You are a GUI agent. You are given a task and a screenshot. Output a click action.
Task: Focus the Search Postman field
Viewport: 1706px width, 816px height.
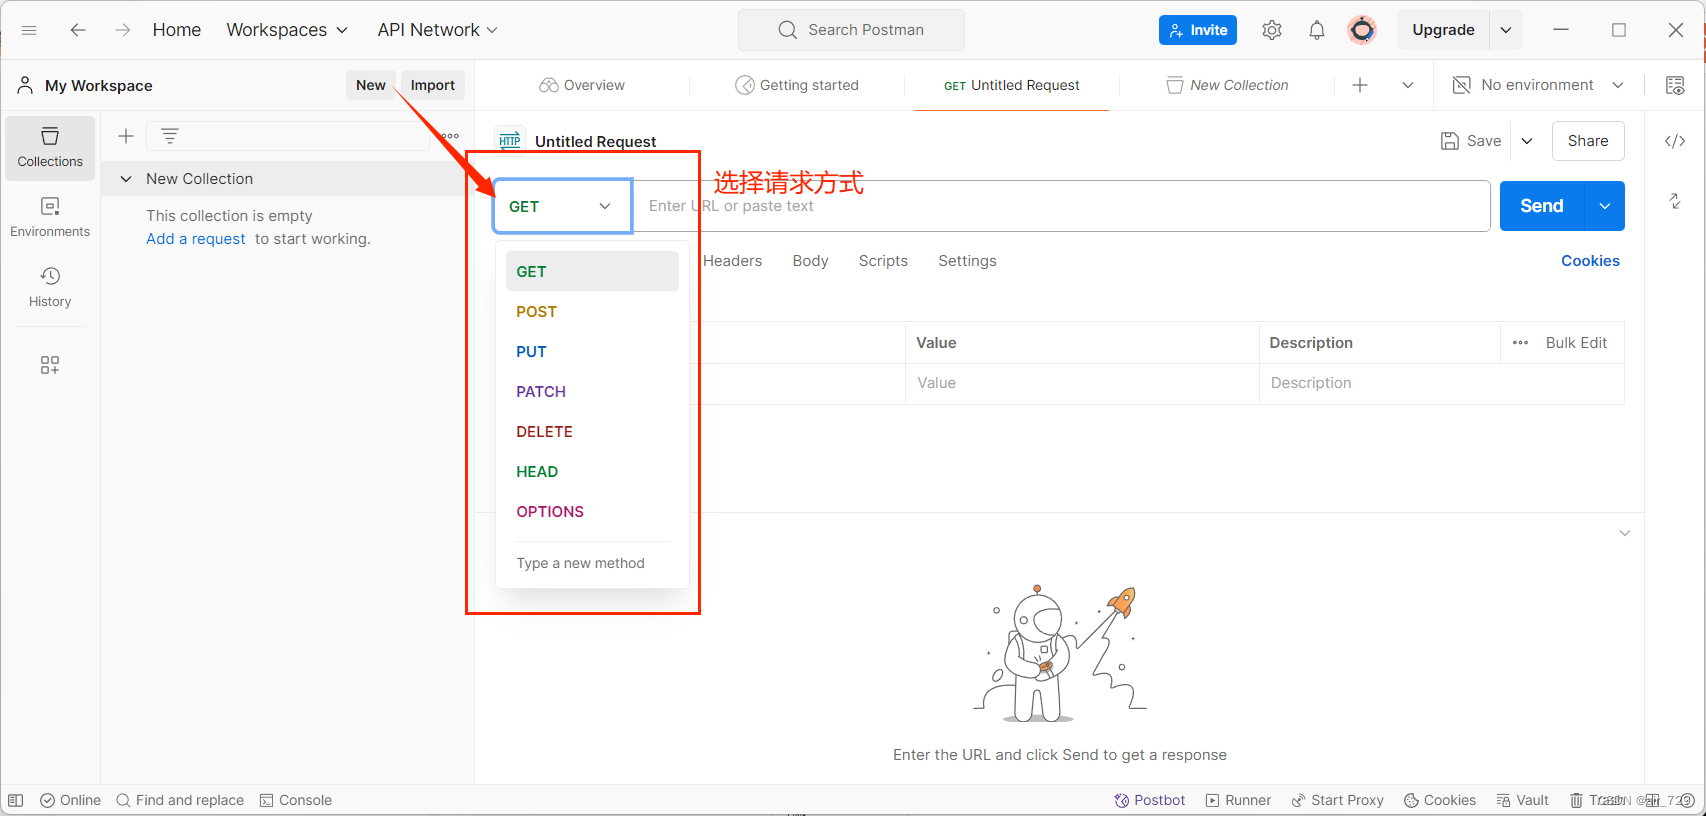(851, 30)
